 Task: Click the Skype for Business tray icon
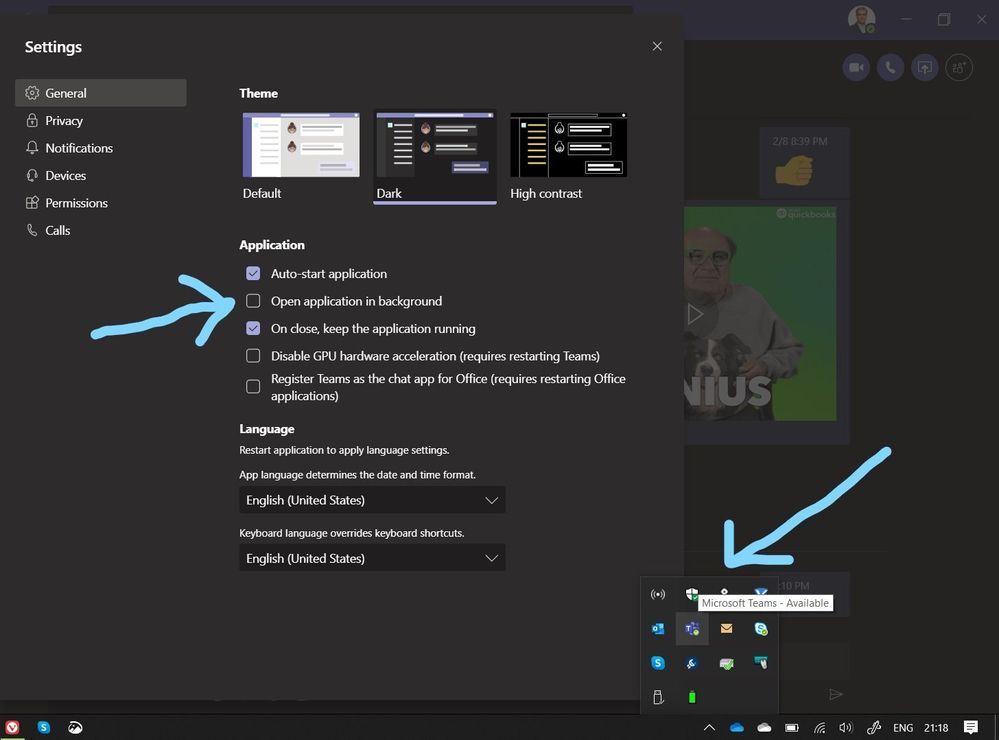(761, 629)
